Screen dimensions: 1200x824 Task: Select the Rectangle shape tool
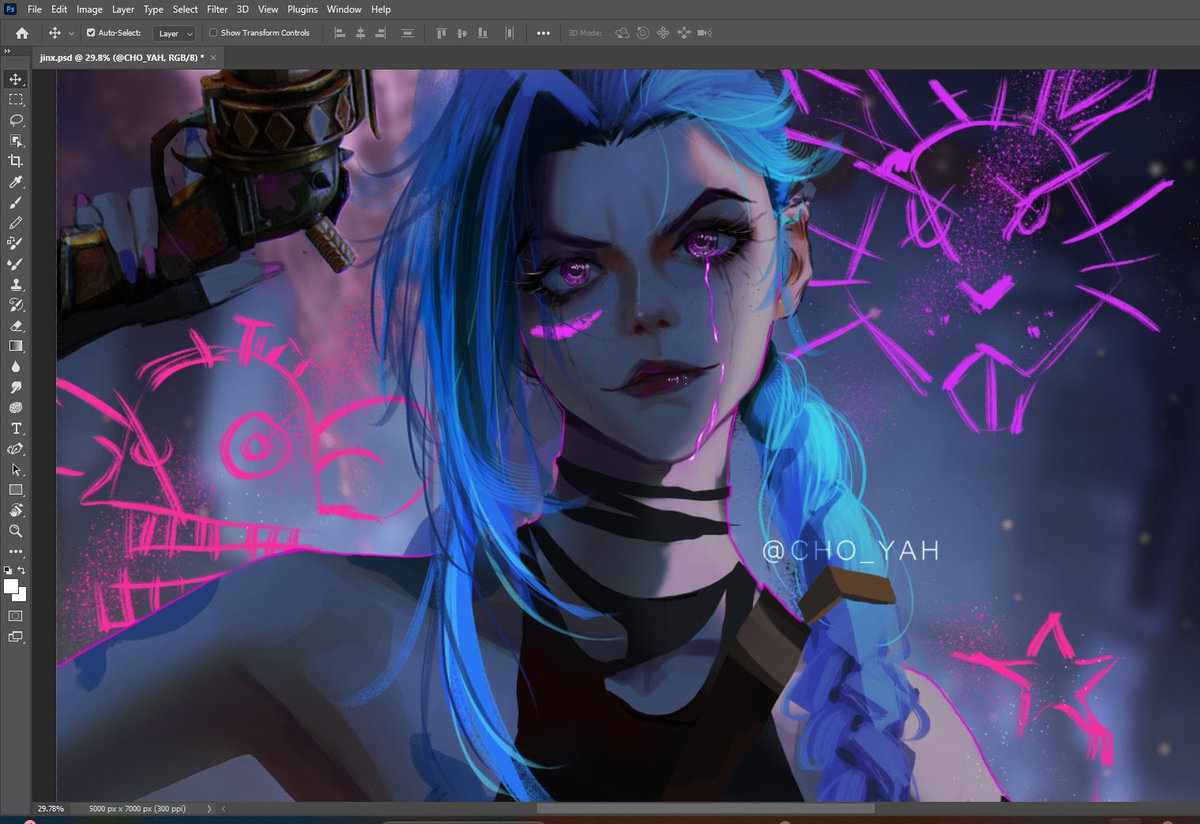tap(16, 490)
